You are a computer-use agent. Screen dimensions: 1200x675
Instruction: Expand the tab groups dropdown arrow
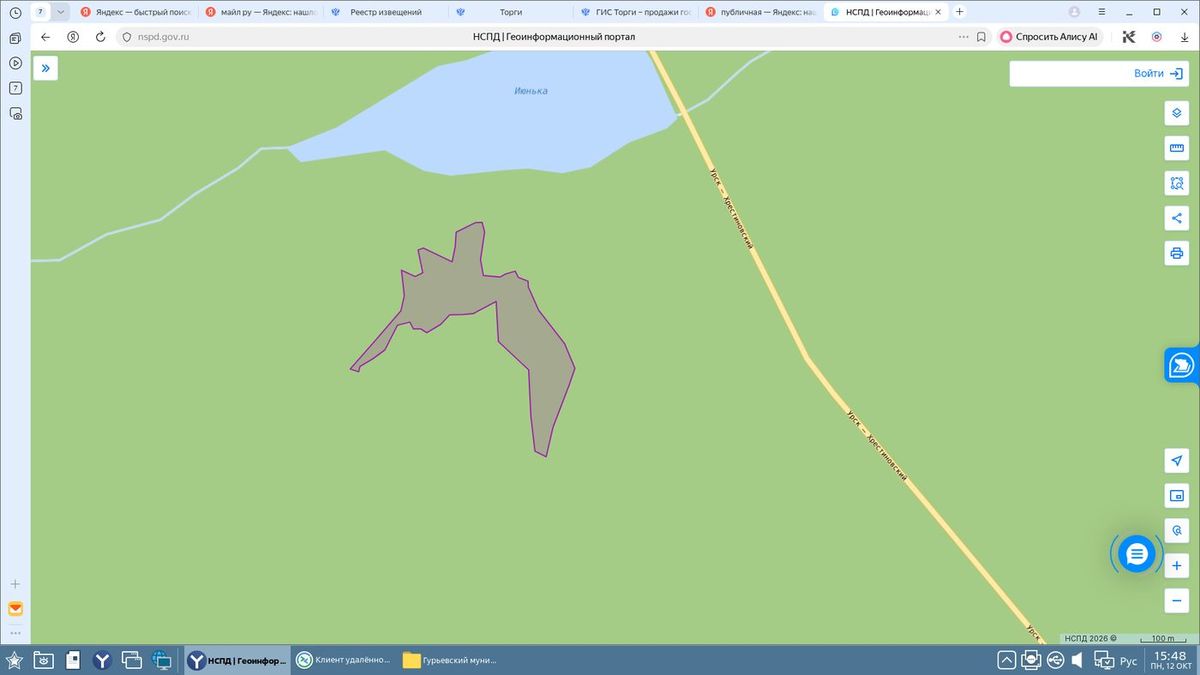[61, 12]
